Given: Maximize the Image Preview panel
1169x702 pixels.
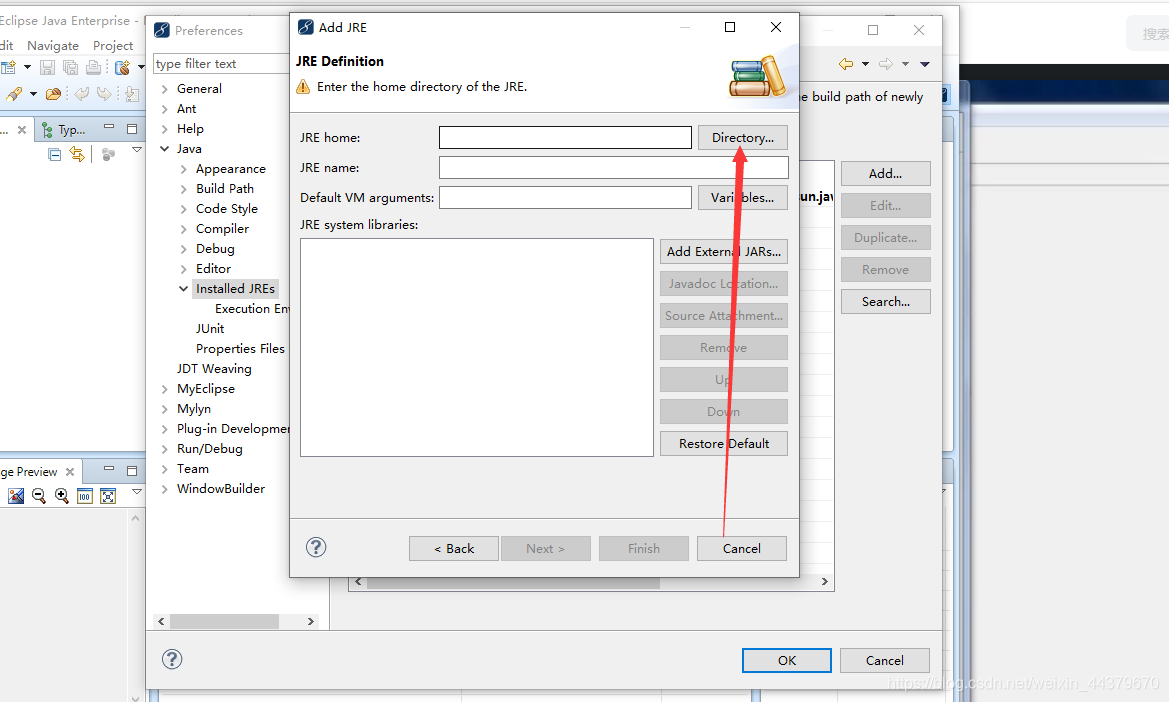Looking at the screenshot, I should click(x=132, y=471).
